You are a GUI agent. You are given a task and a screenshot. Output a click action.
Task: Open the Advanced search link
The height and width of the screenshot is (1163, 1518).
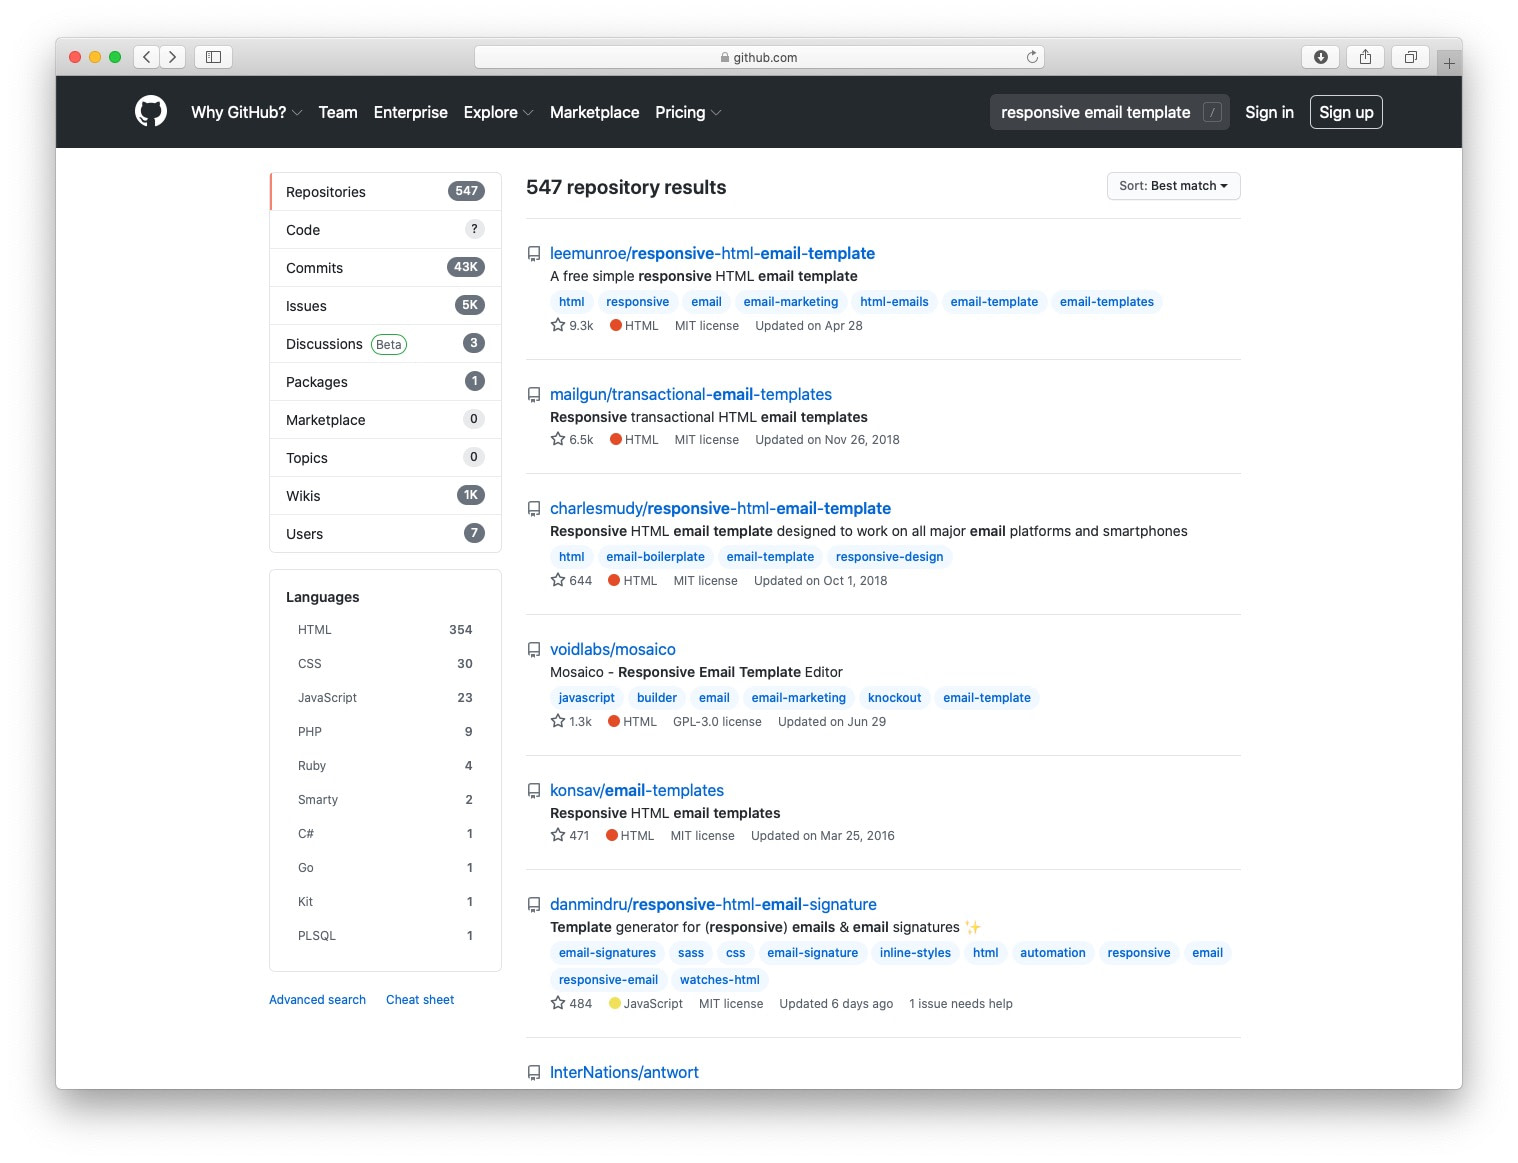[317, 1000]
